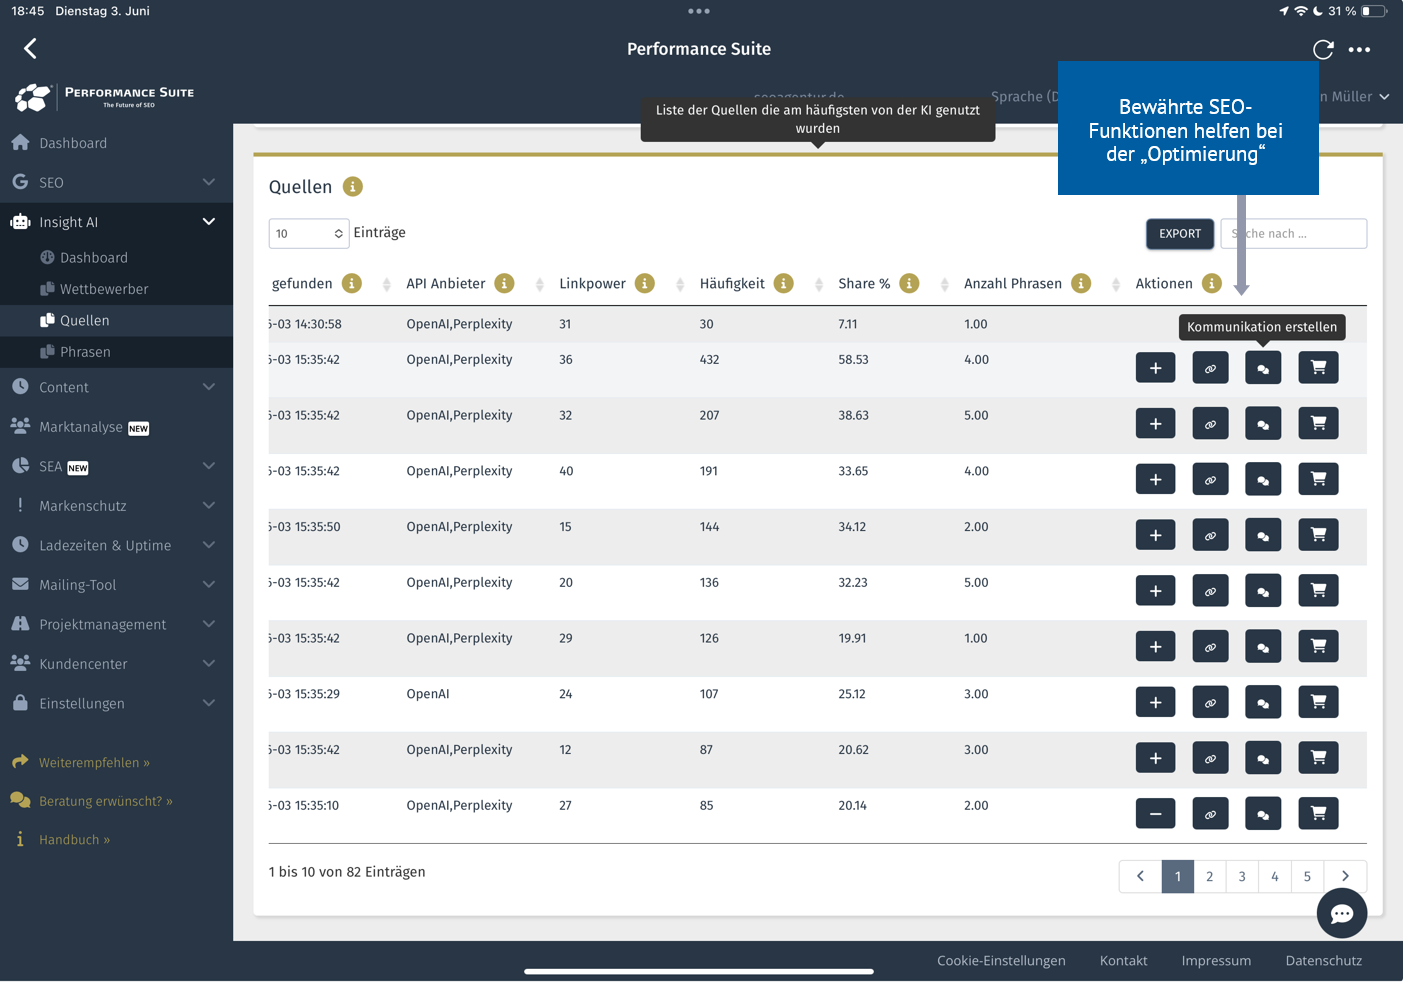Expand the Kundencenter sidebar menu
The height and width of the screenshot is (982, 1403).
pyautogui.click(x=116, y=664)
